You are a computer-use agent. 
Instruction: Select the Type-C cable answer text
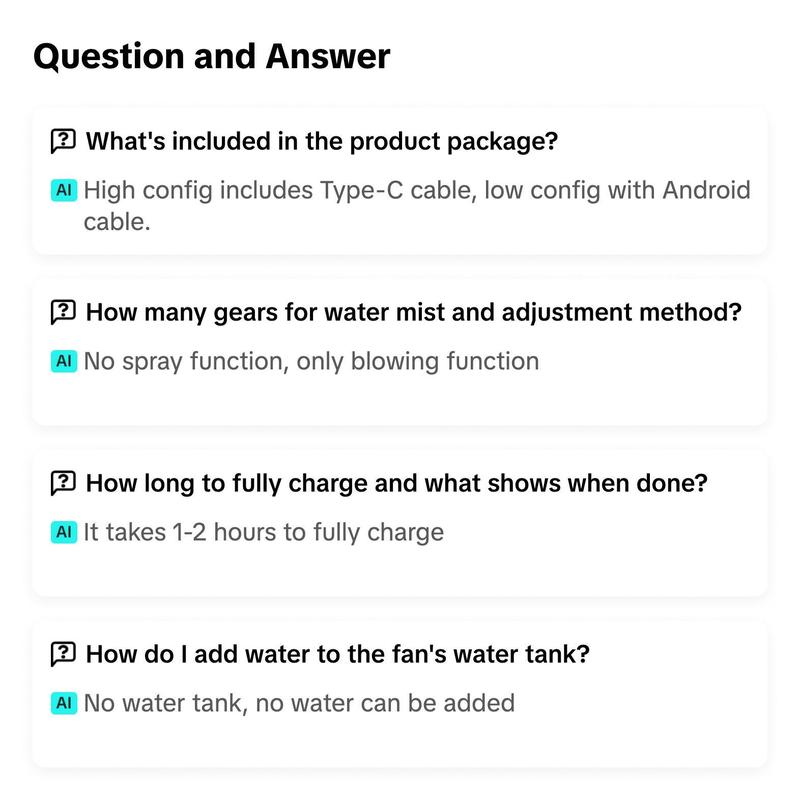(417, 206)
